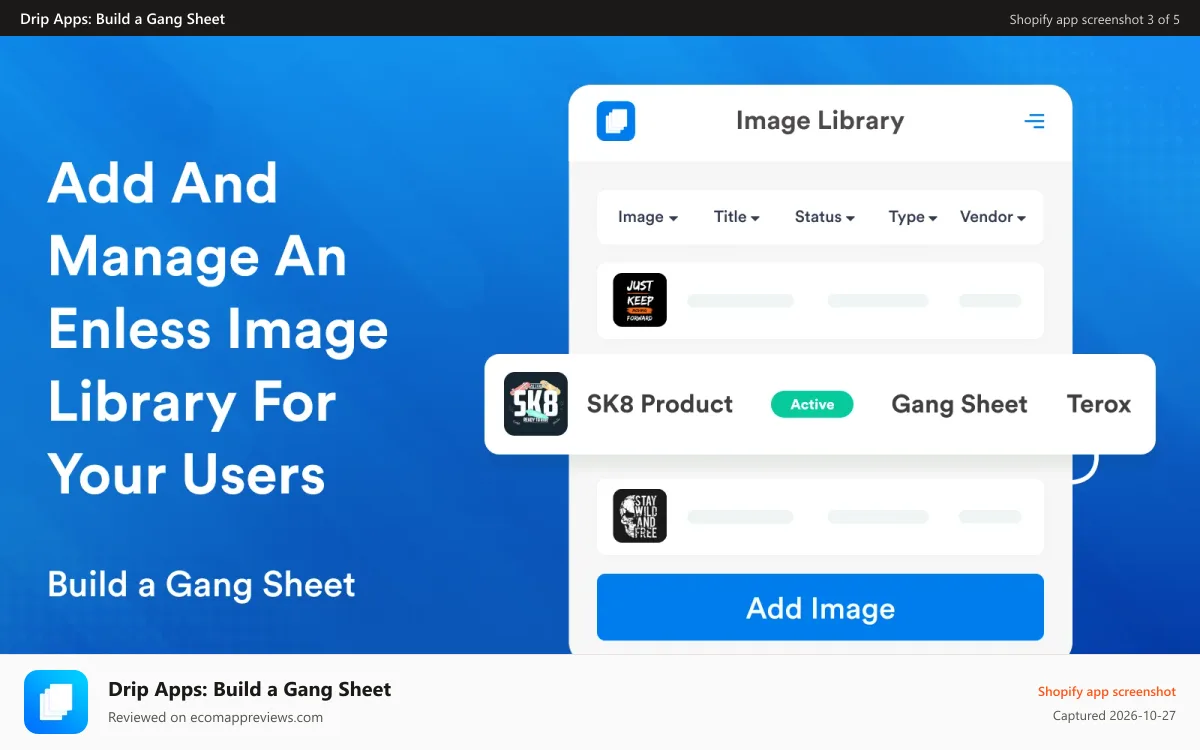Click the Drip Apps logo in footer
1200x750 pixels.
[x=56, y=702]
